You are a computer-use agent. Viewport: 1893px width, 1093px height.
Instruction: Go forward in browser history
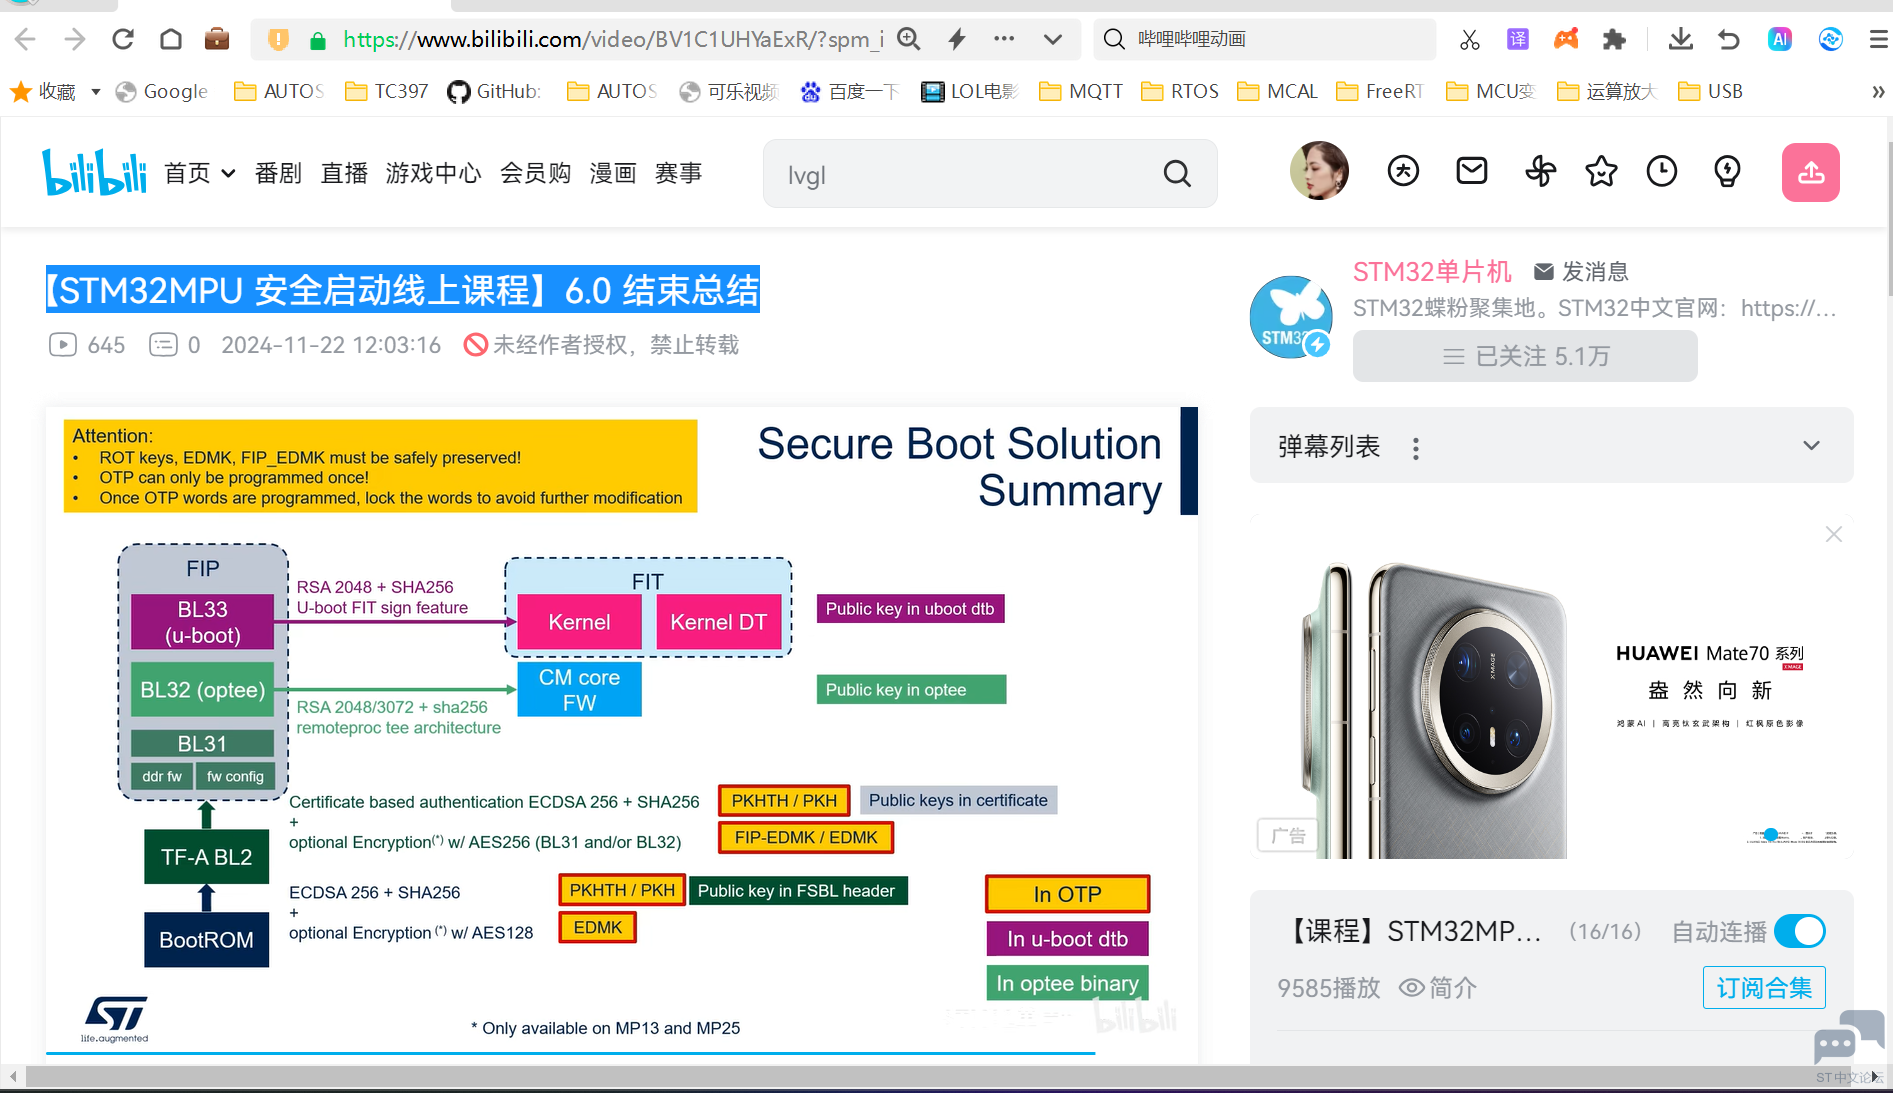tap(75, 39)
